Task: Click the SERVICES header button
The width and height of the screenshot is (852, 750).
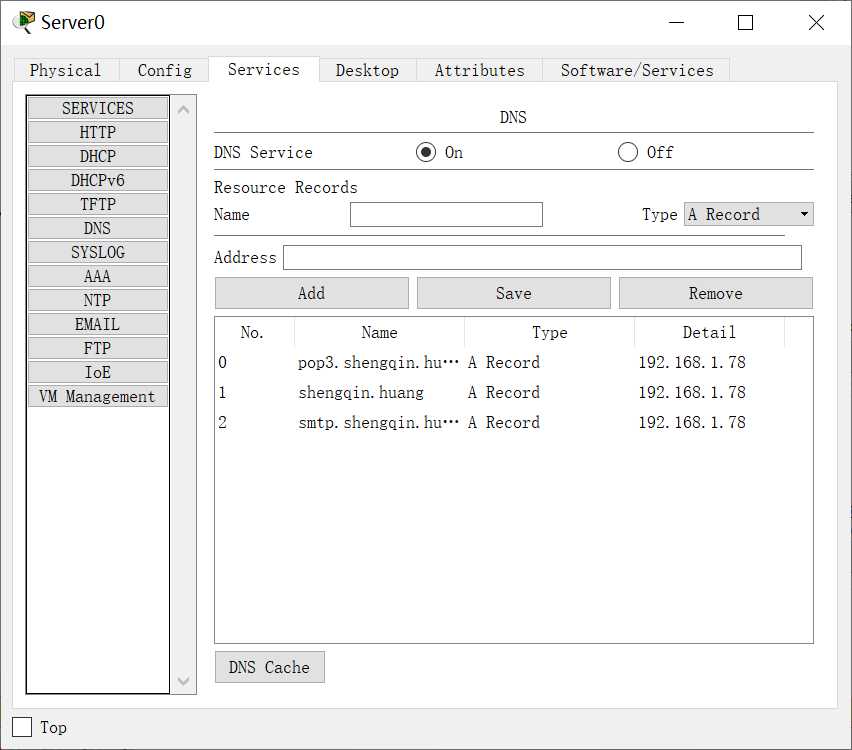Action: tap(98, 108)
